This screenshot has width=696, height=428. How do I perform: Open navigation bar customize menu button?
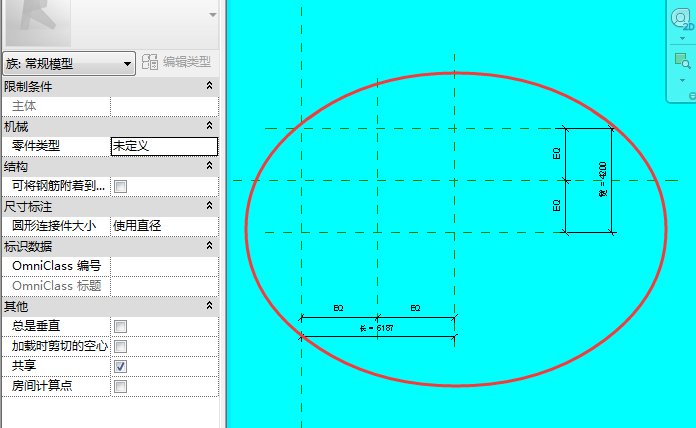pos(690,95)
